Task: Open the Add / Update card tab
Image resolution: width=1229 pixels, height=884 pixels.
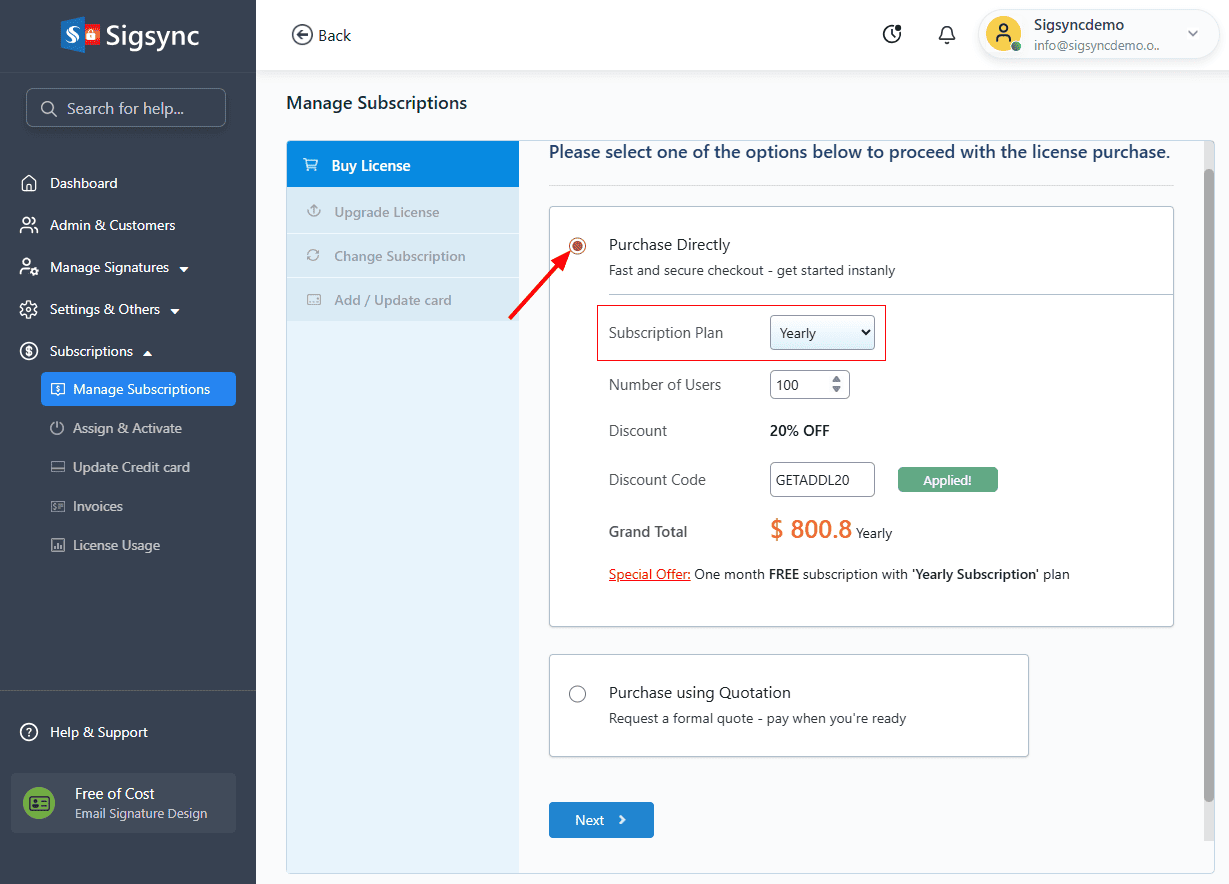Action: pos(403,300)
